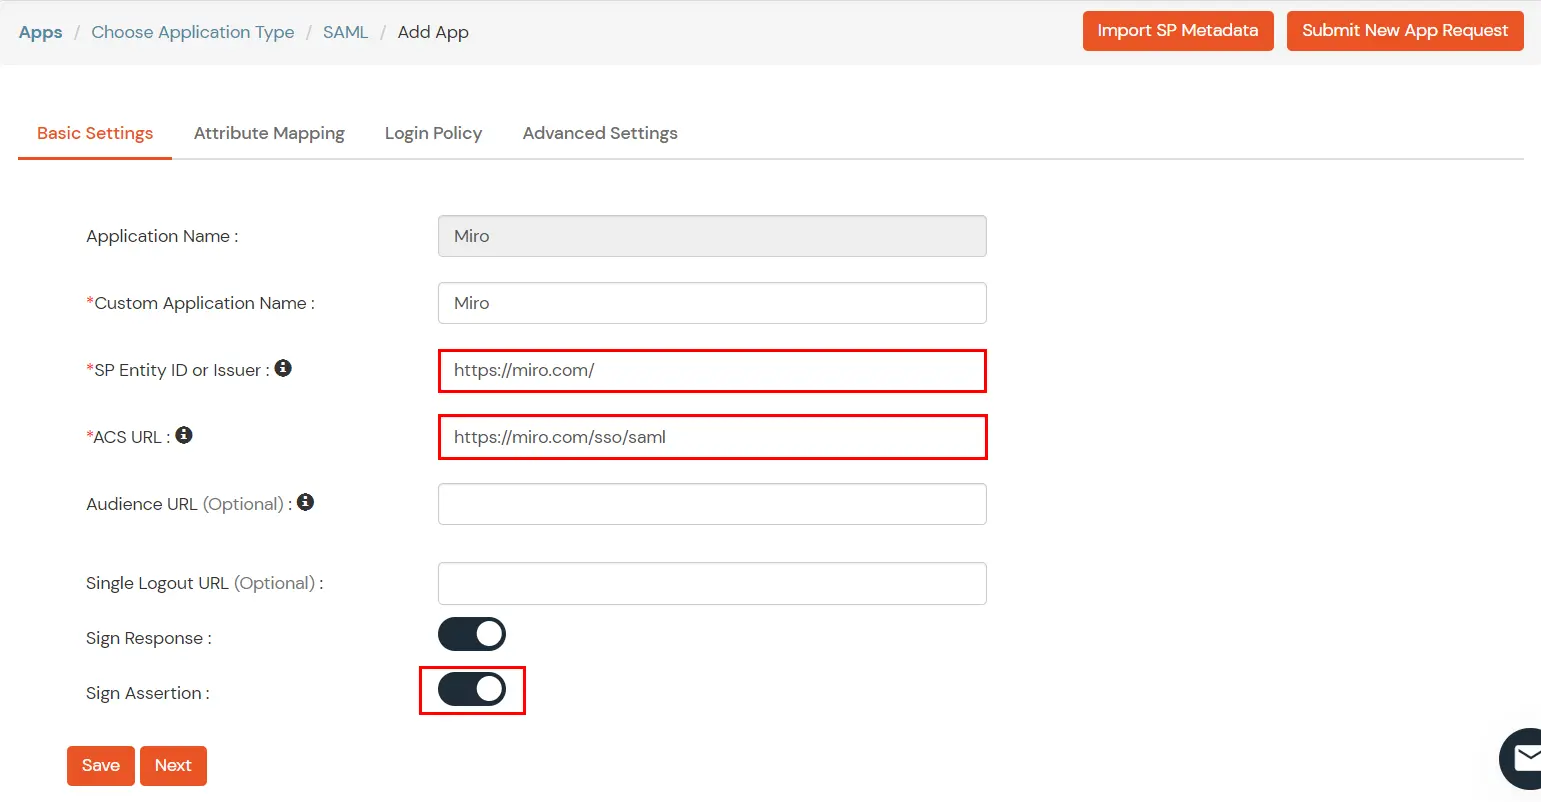Click the Single Logout URL field
Screen dimensions: 1541x802
[x=712, y=583]
